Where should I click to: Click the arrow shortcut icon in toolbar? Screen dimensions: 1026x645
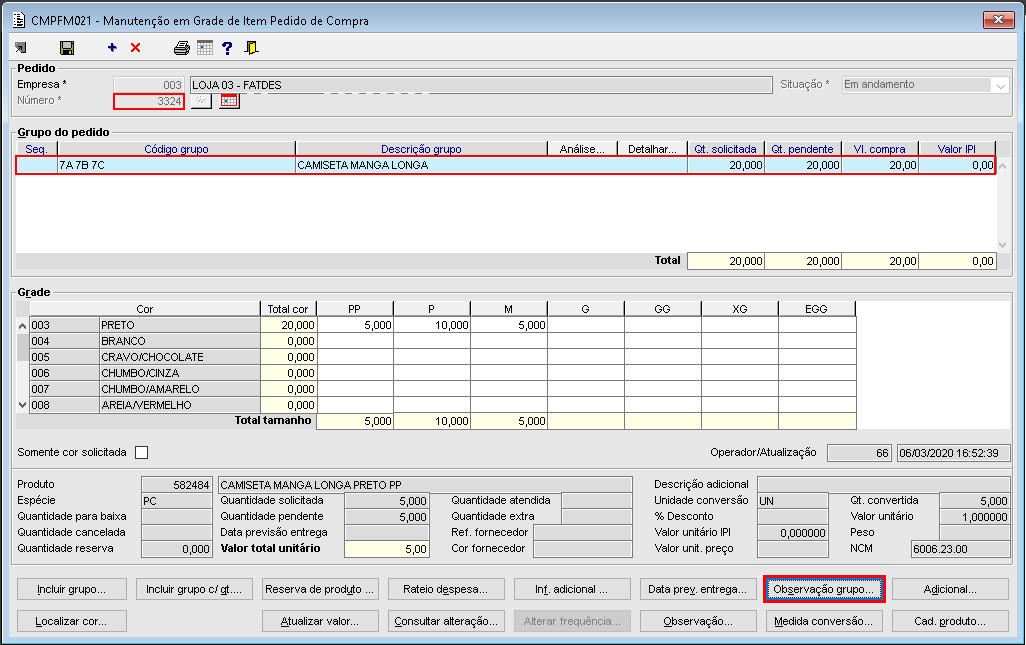[x=21, y=47]
